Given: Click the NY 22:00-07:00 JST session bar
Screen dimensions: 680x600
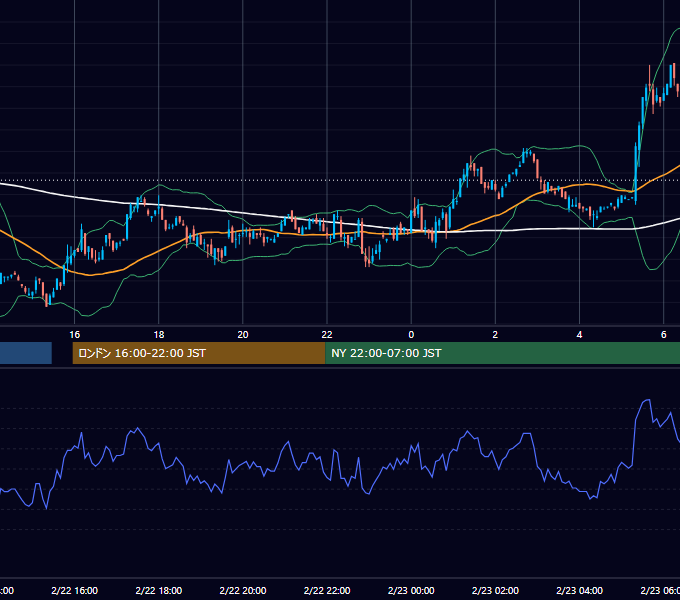Looking at the screenshot, I should (502, 353).
